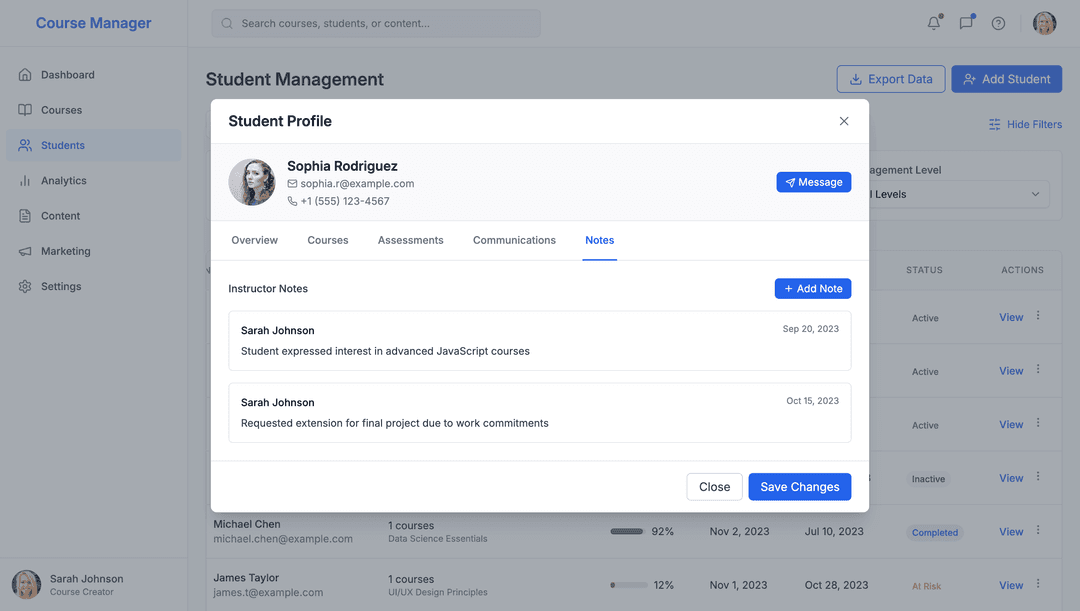The image size is (1080, 611).
Task: Click the help question mark icon
Action: pos(998,23)
